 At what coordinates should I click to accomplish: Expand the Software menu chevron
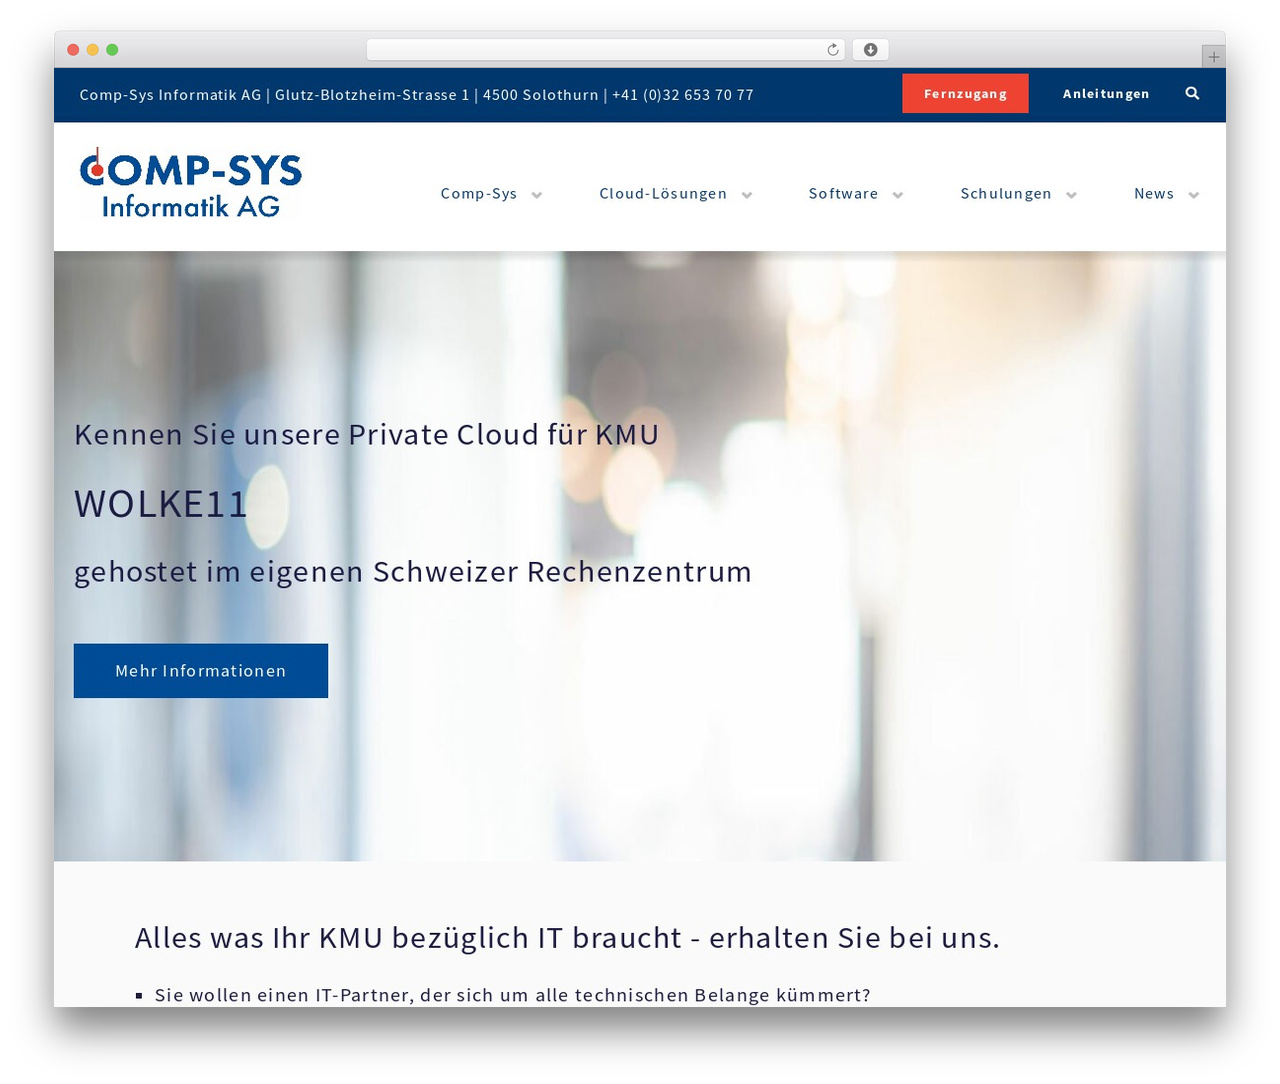pos(898,195)
